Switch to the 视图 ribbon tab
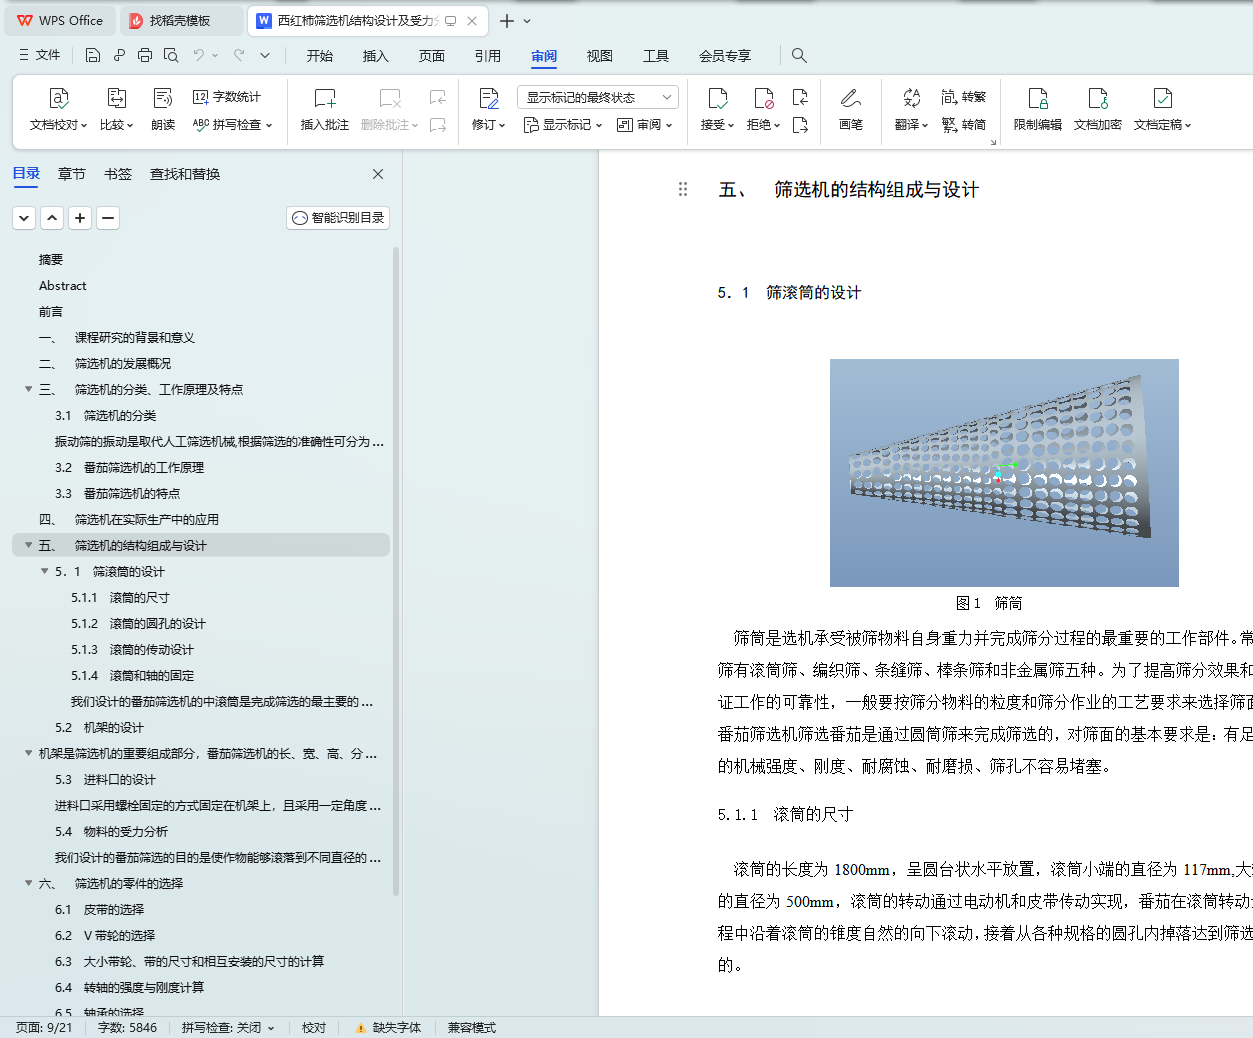The width and height of the screenshot is (1253, 1038). pos(600,56)
